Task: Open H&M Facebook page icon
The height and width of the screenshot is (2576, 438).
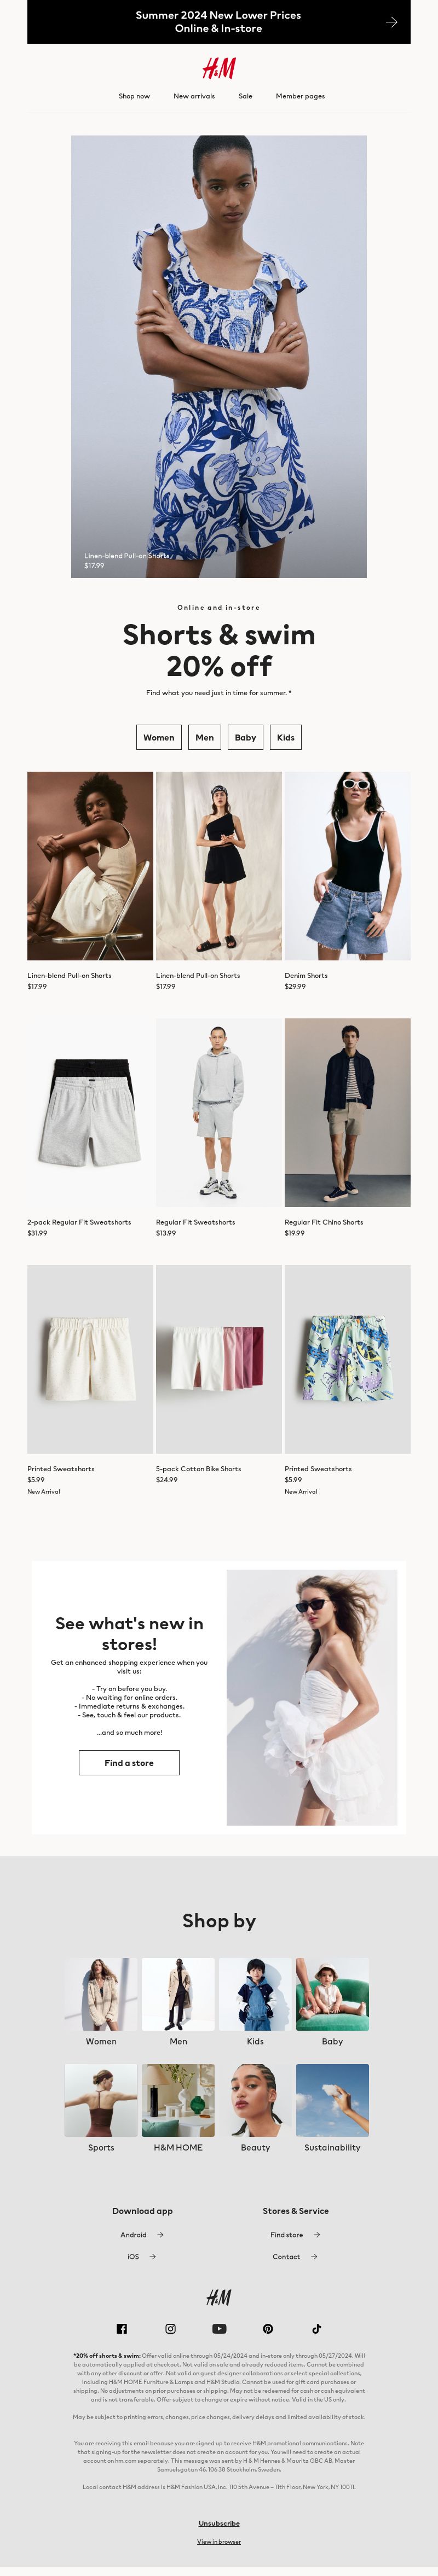Action: coord(122,2328)
